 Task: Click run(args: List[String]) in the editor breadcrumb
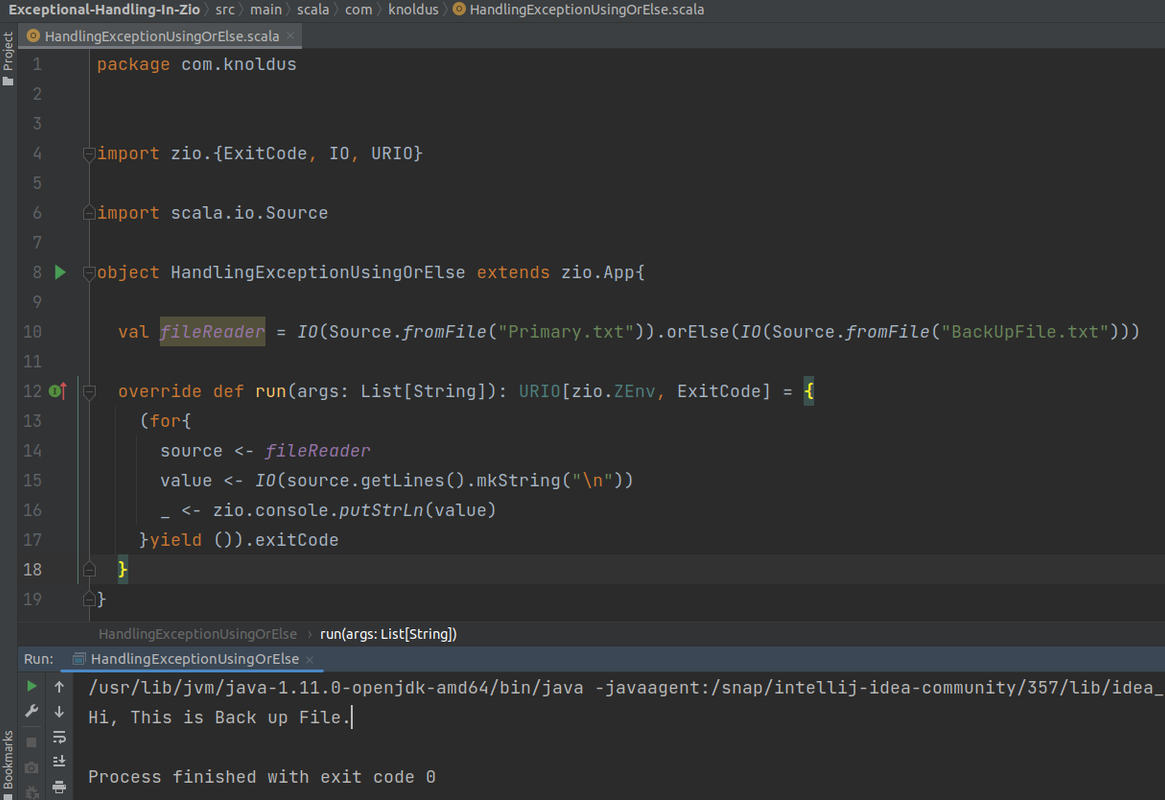coord(388,634)
